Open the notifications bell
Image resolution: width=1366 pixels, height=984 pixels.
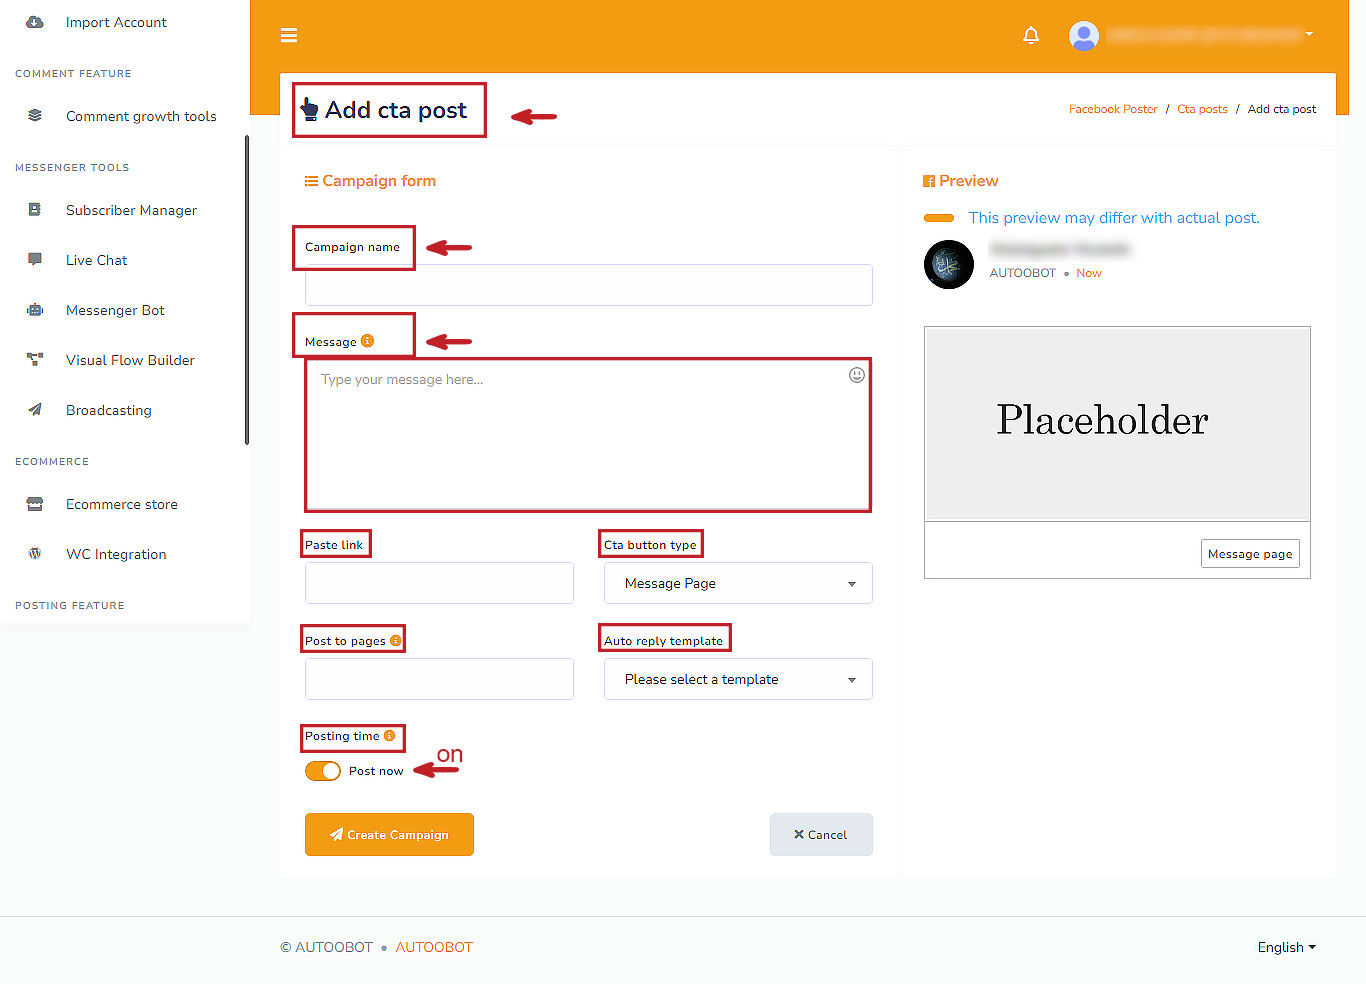(1031, 36)
